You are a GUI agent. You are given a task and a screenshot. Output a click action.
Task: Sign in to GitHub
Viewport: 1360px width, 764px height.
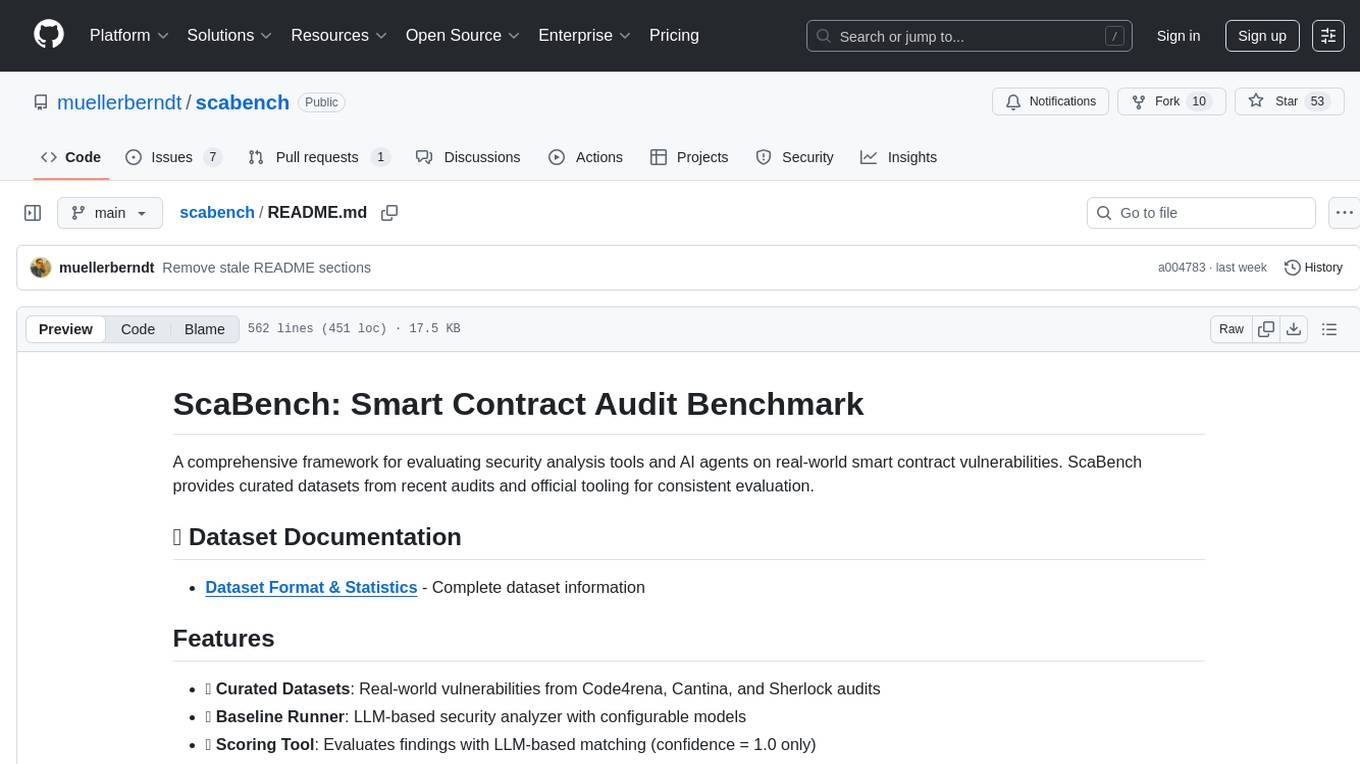tap(1178, 36)
